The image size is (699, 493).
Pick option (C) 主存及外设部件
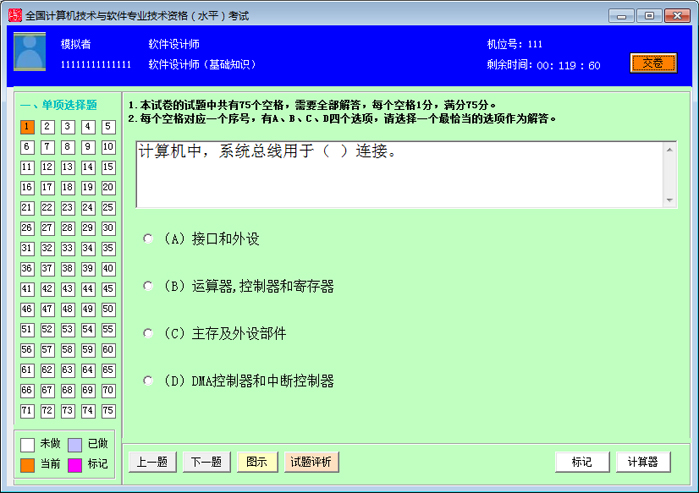coord(148,334)
